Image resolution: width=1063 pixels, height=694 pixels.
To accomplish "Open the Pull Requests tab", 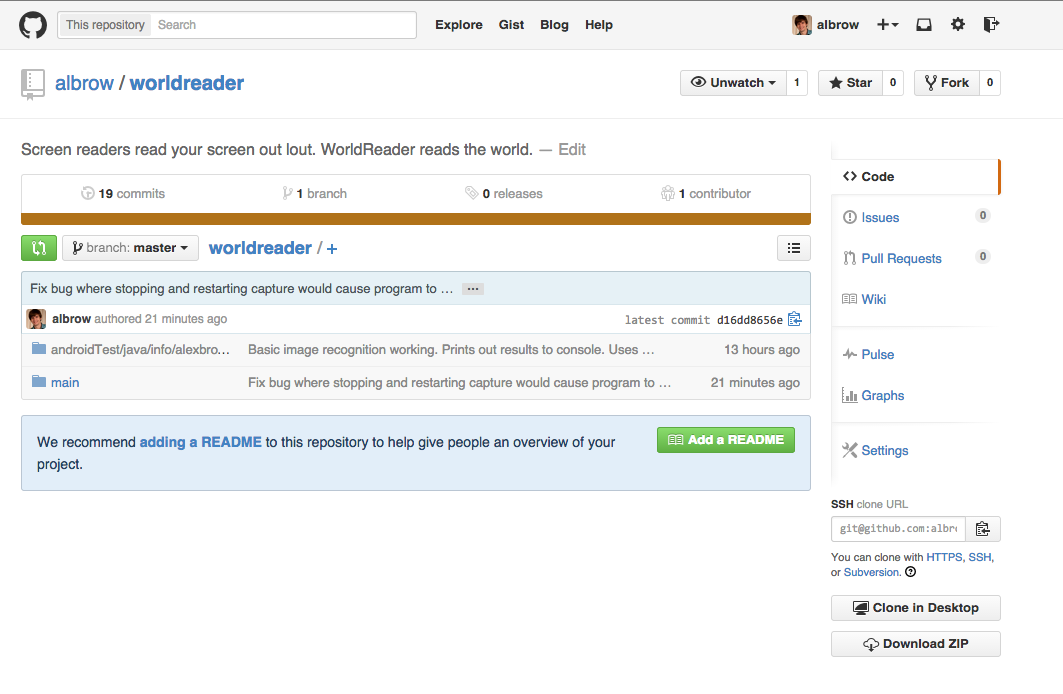I will point(901,258).
